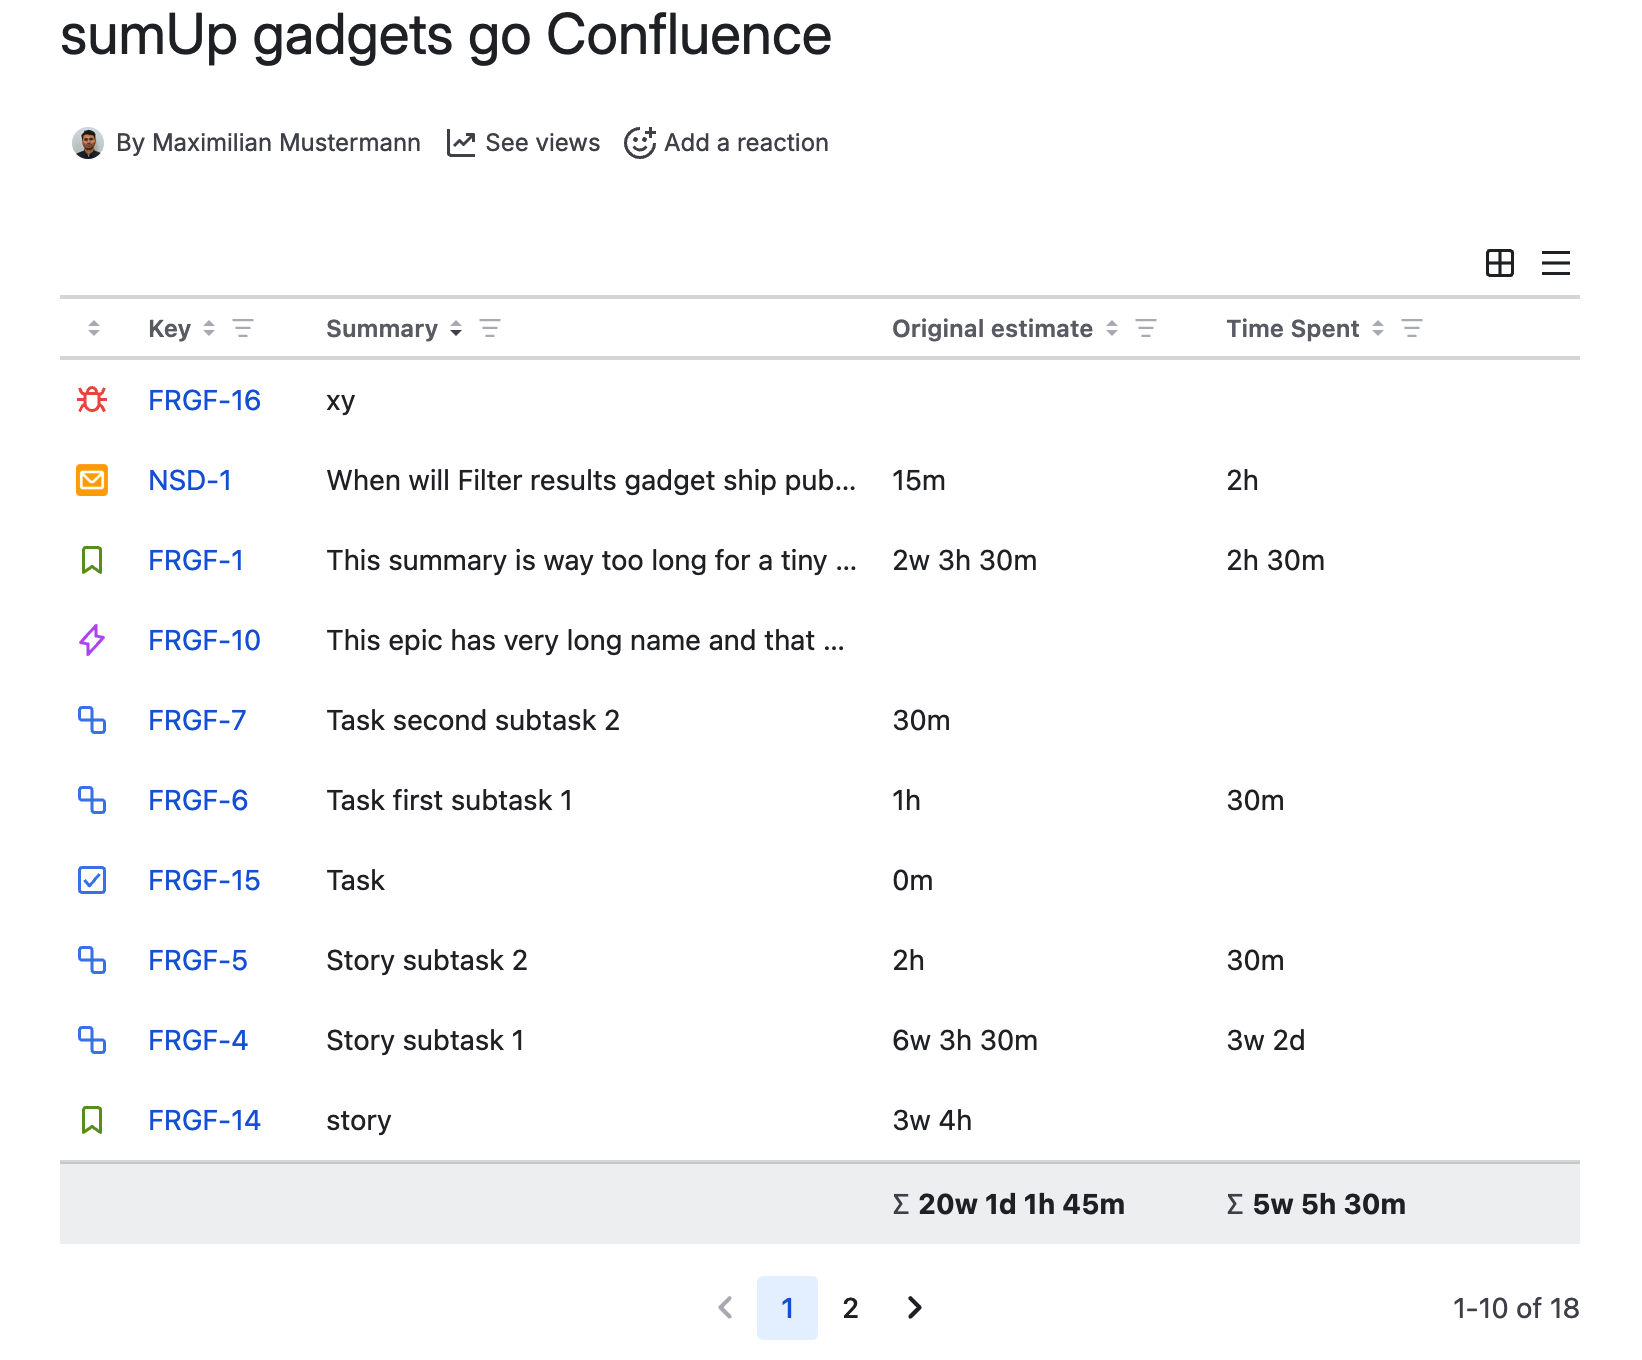1642x1360 pixels.
Task: Click the summary 'When will Filter results gadget ship pub...'
Action: [591, 480]
